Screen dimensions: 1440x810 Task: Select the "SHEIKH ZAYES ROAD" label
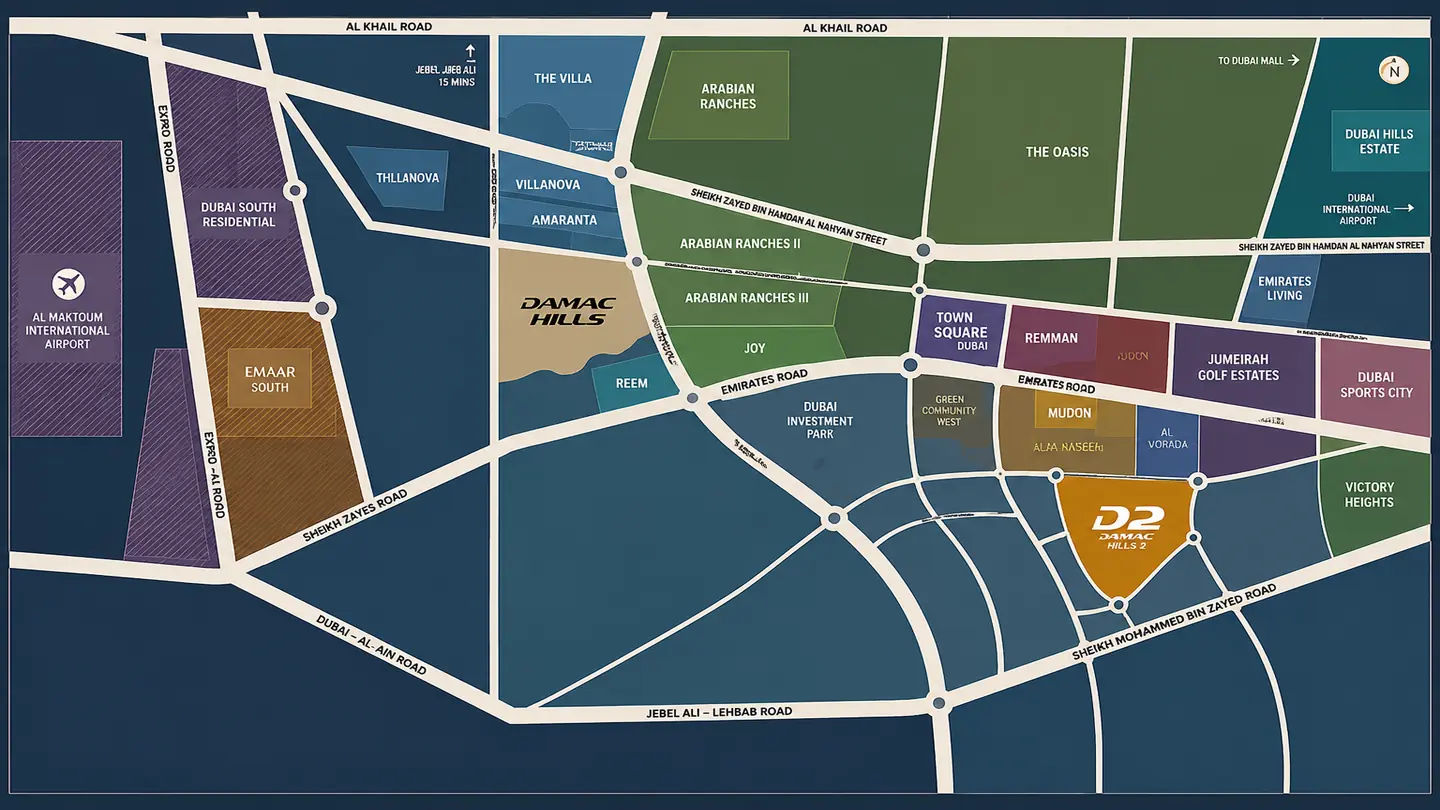pos(355,516)
